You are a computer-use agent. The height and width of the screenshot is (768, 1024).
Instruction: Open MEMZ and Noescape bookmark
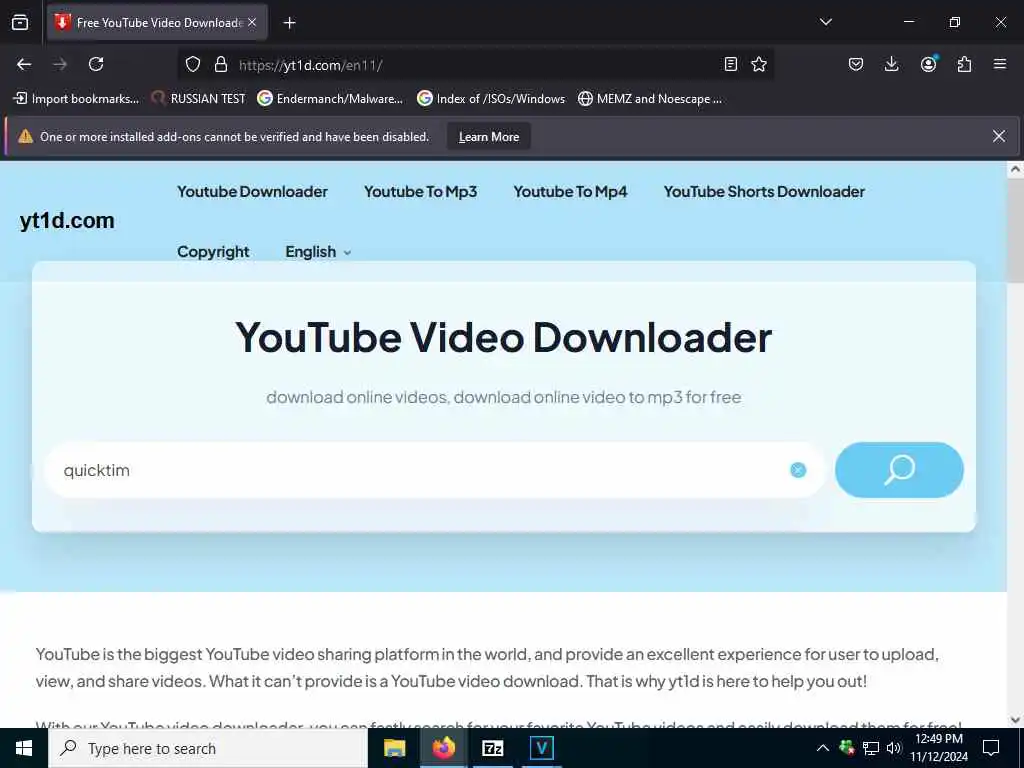click(x=650, y=99)
